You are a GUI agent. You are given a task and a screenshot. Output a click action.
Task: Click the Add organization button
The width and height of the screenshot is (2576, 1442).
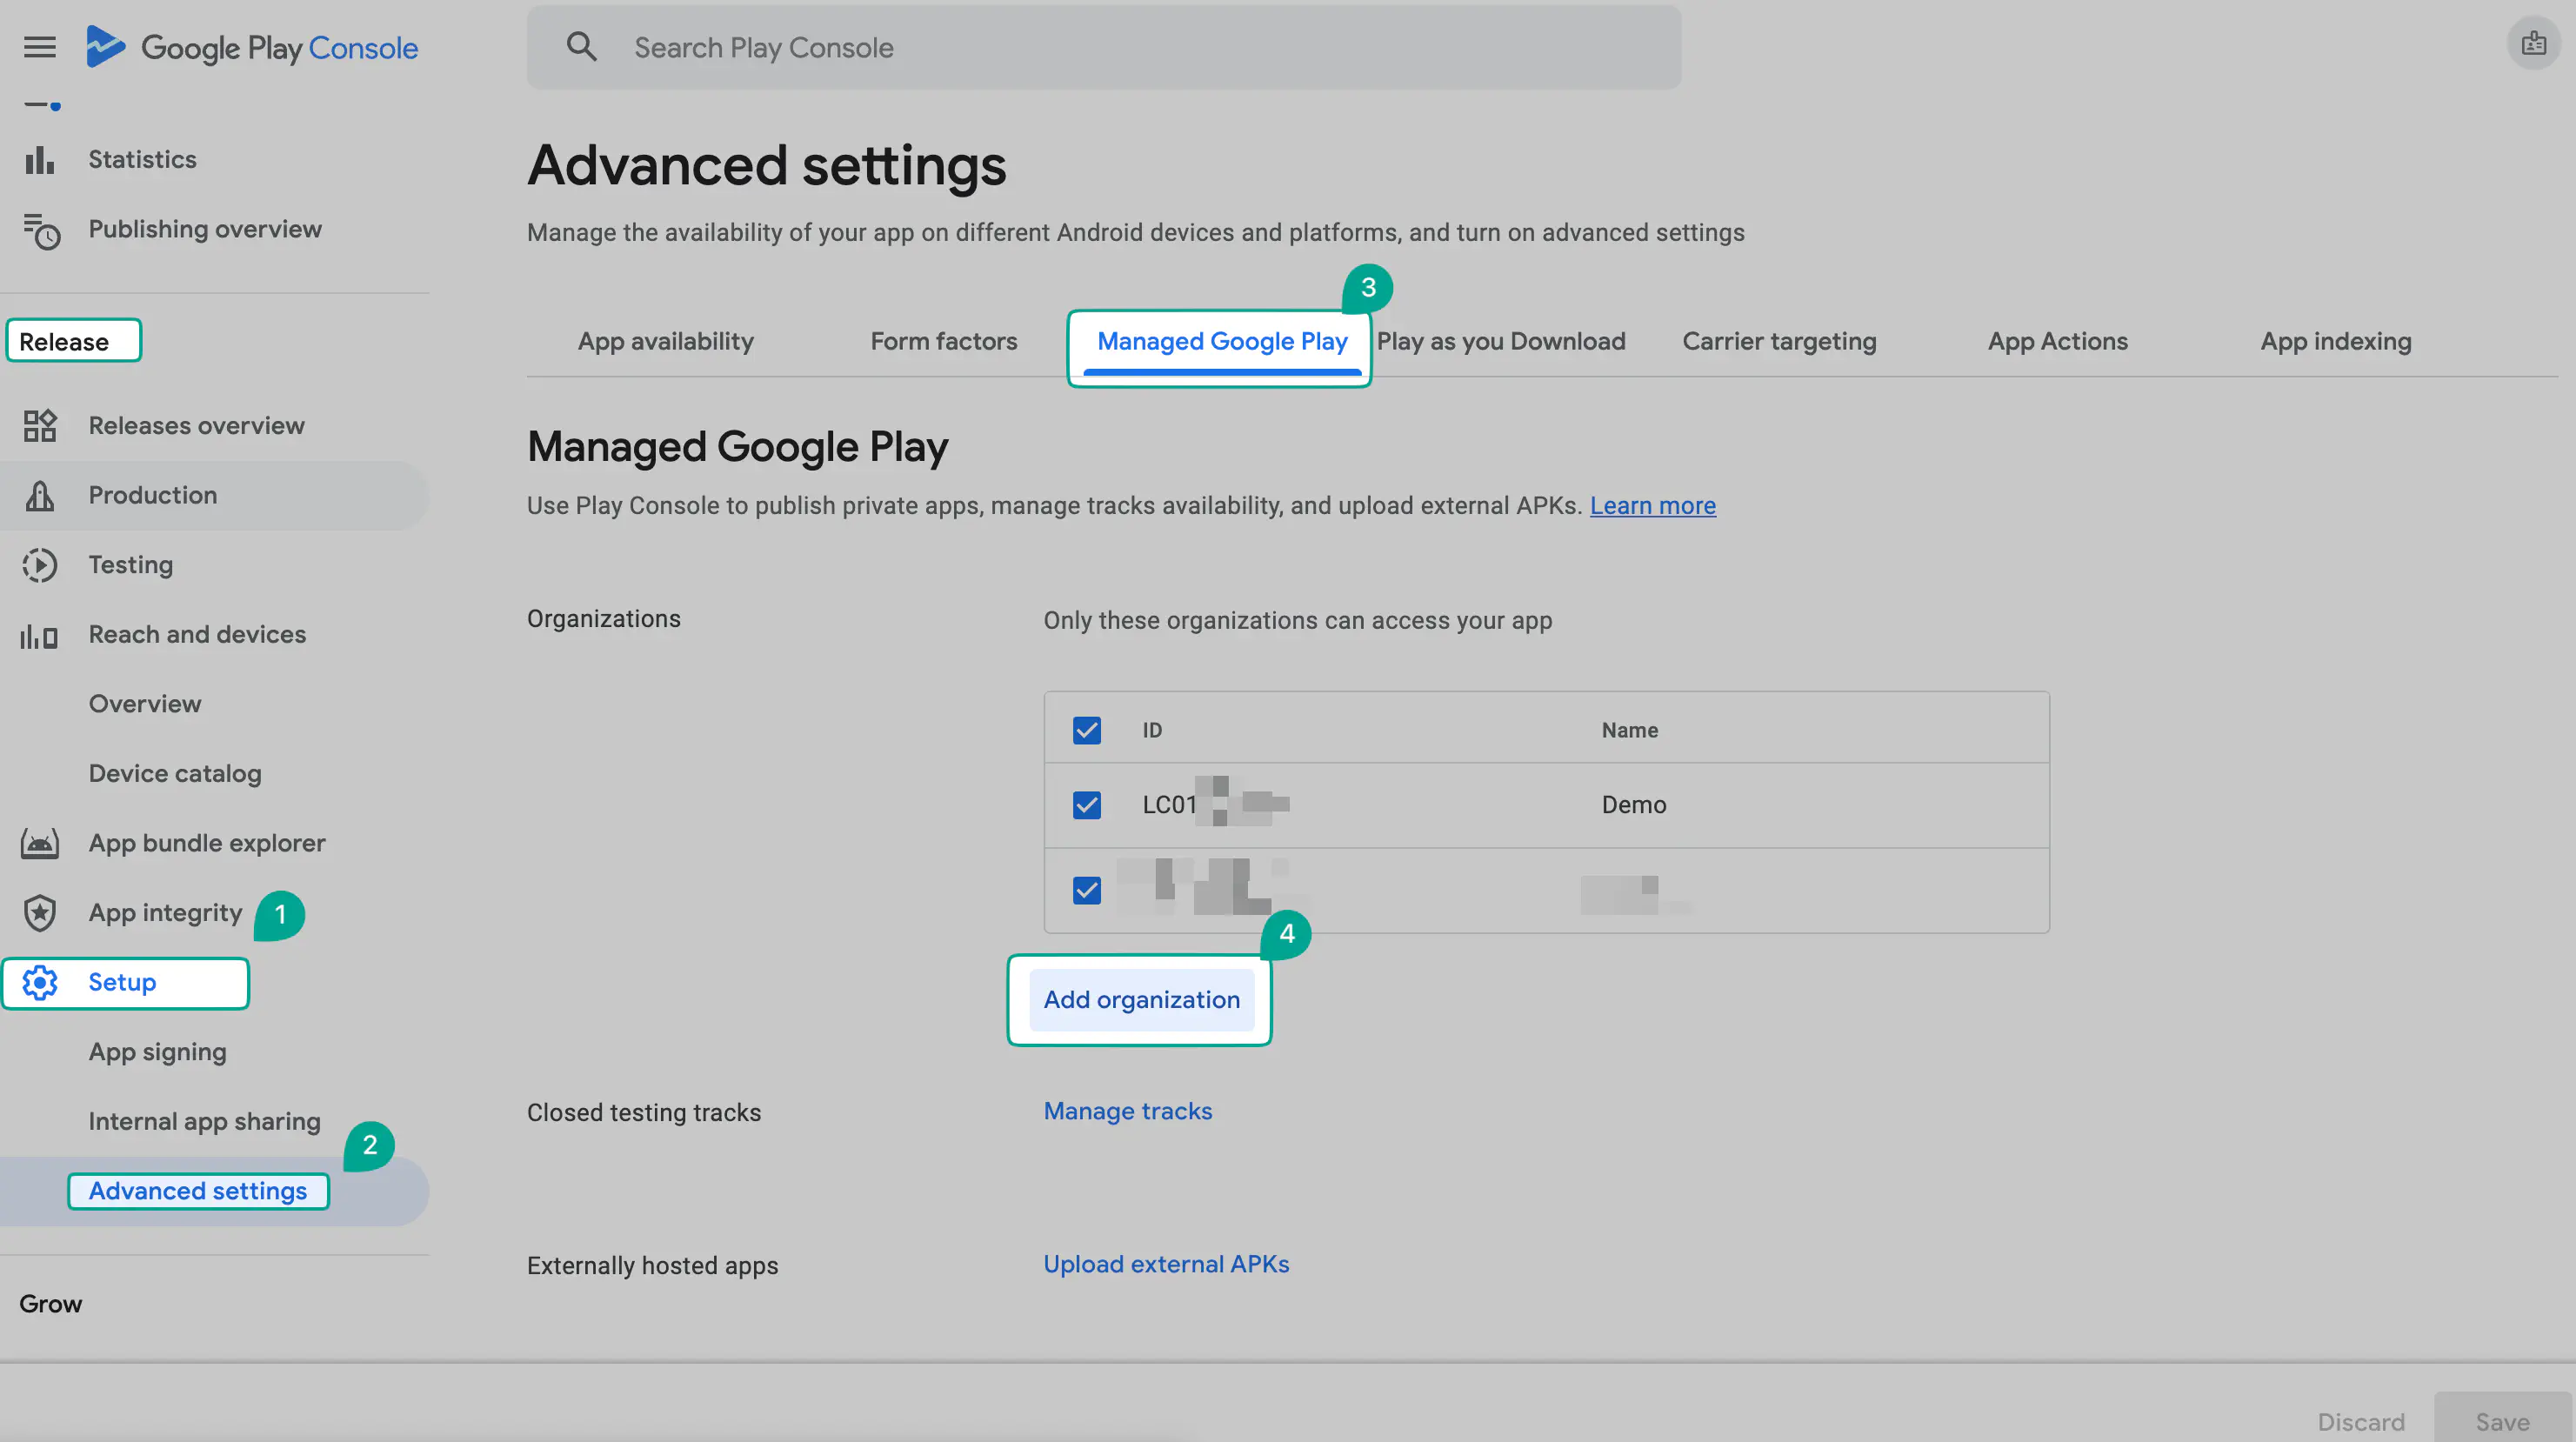[x=1141, y=1000]
